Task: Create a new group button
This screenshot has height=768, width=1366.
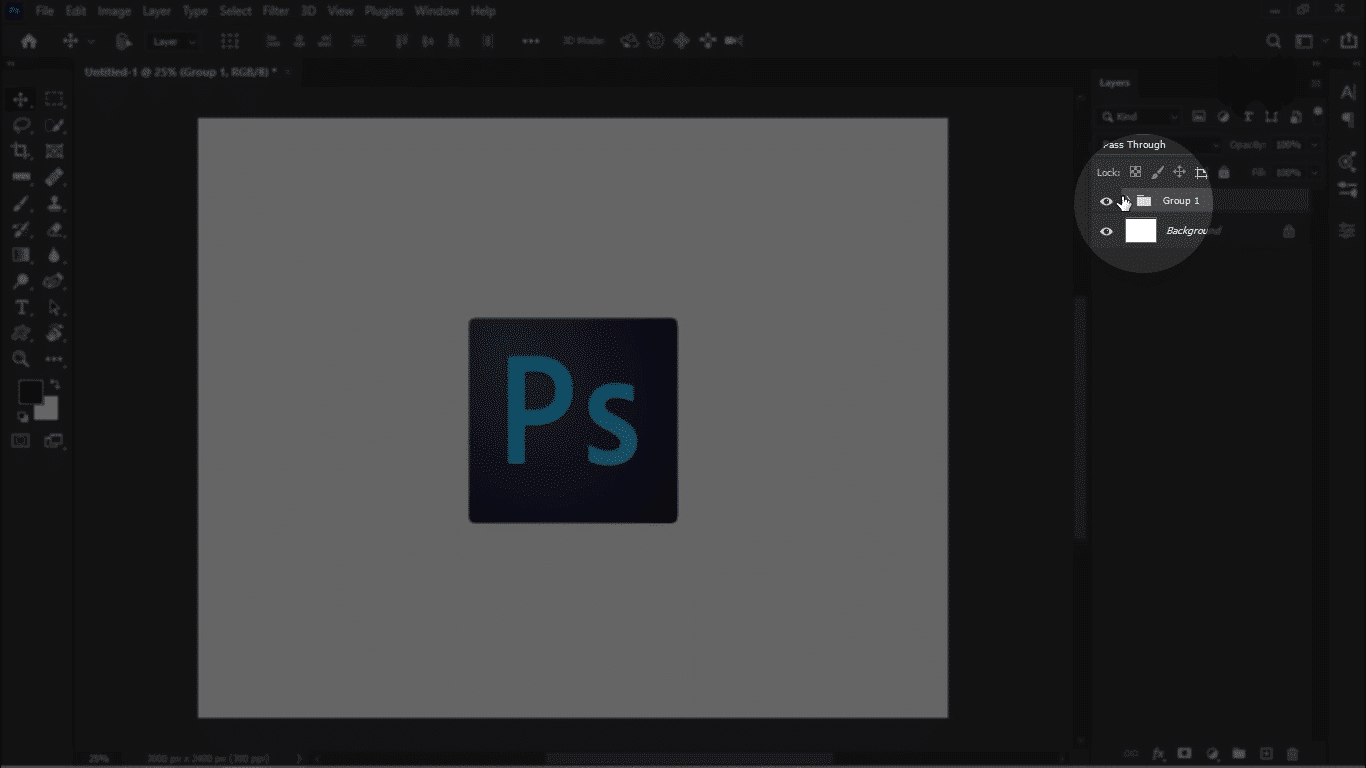Action: pyautogui.click(x=1238, y=753)
